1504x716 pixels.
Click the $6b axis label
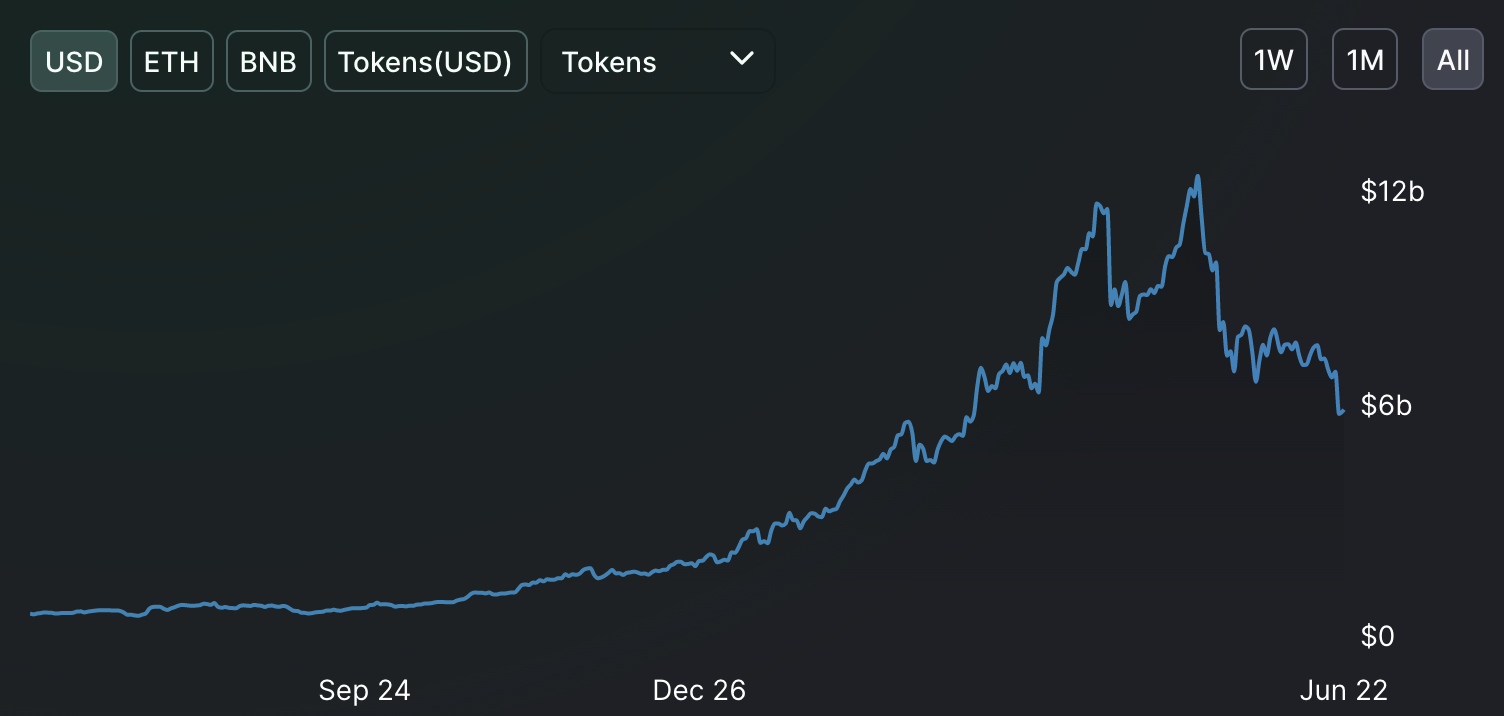click(x=1387, y=405)
